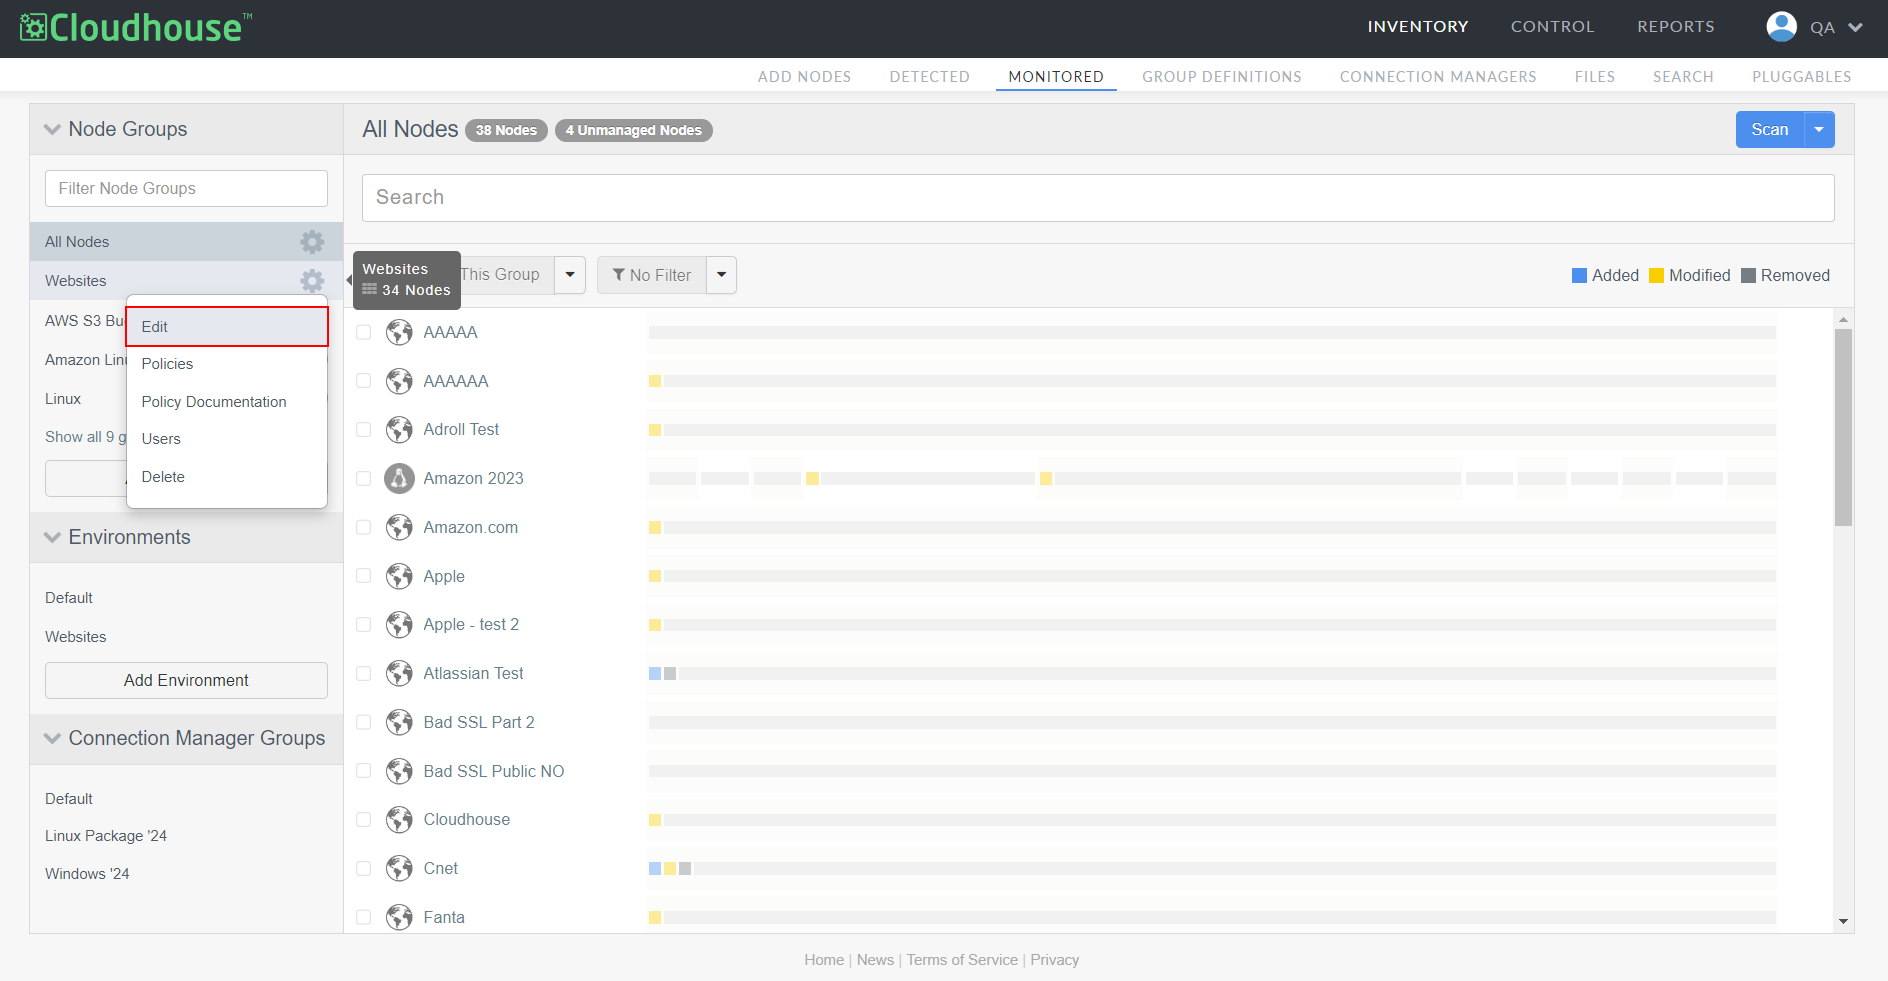Check the Amazon.com node box

point(364,527)
